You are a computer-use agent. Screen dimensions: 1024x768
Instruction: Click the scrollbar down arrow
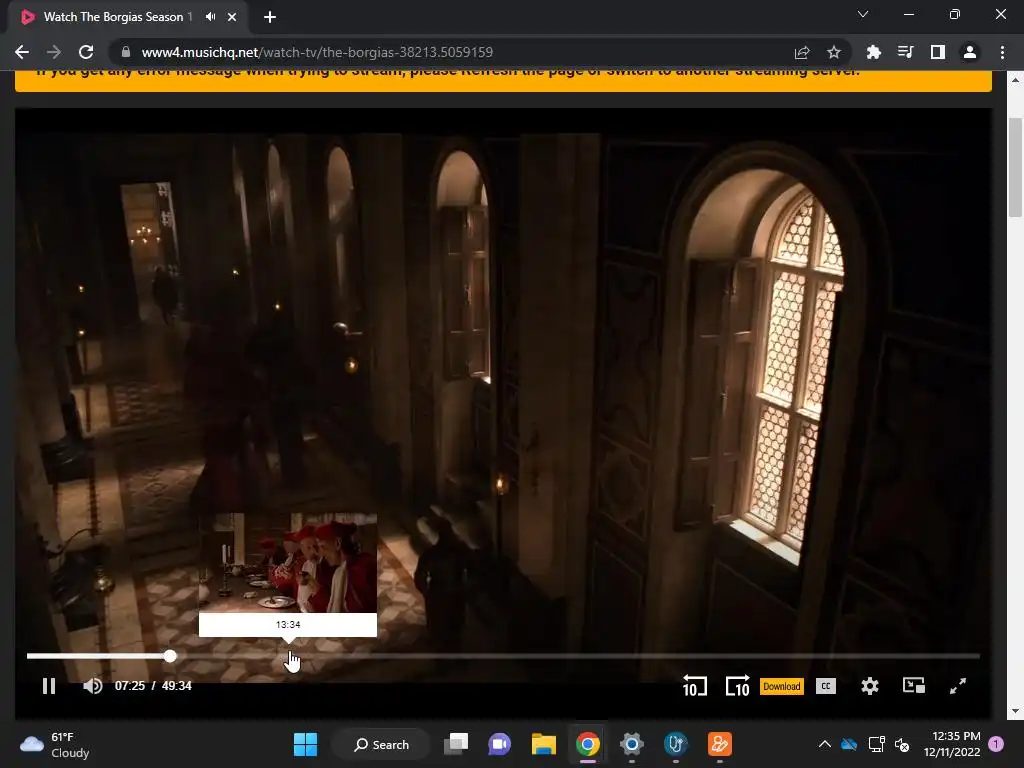click(x=1015, y=711)
